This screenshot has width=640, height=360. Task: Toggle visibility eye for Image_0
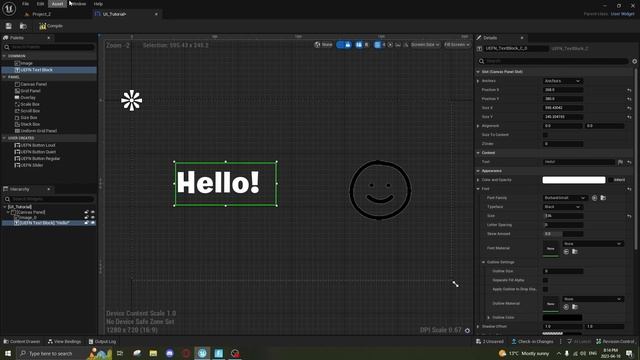93,218
